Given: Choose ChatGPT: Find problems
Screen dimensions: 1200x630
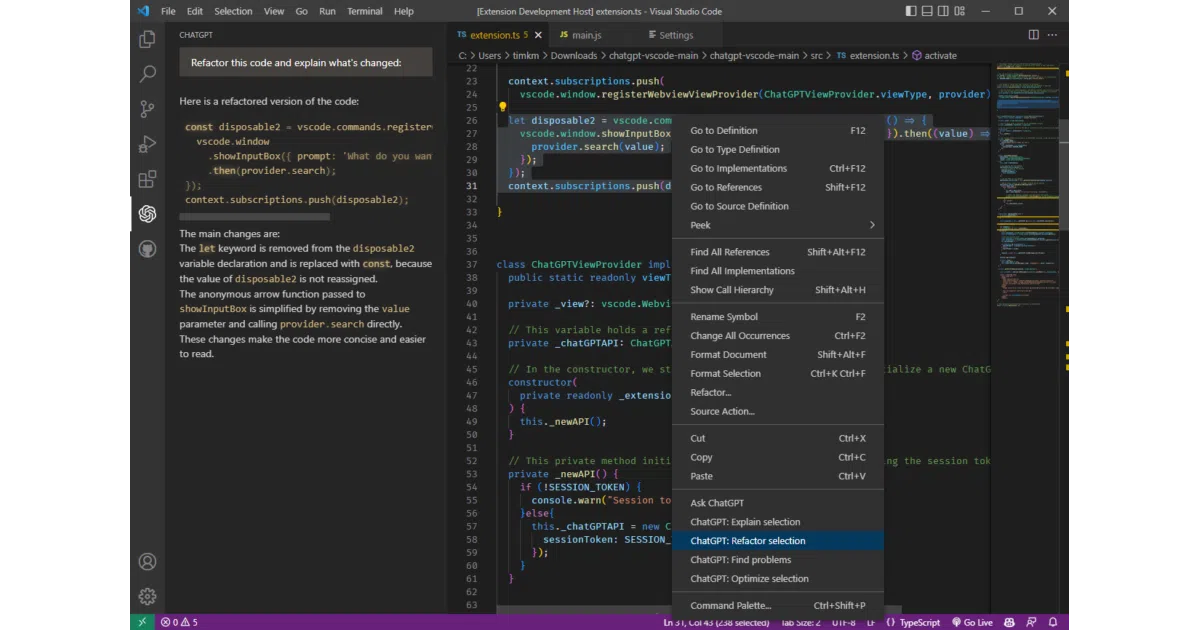Looking at the screenshot, I should coord(778,560).
